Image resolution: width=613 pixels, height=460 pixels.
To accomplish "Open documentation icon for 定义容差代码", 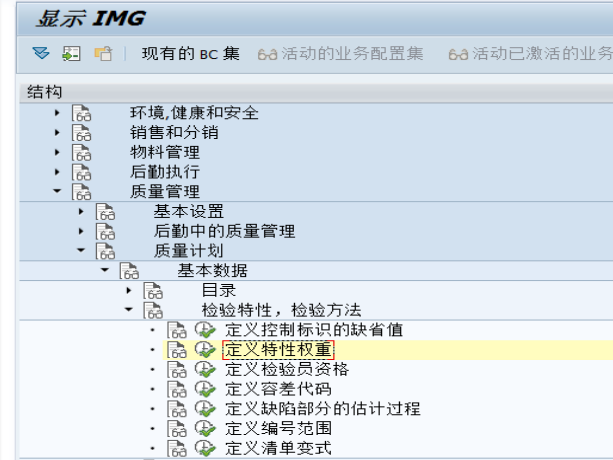I will click(x=177, y=389).
